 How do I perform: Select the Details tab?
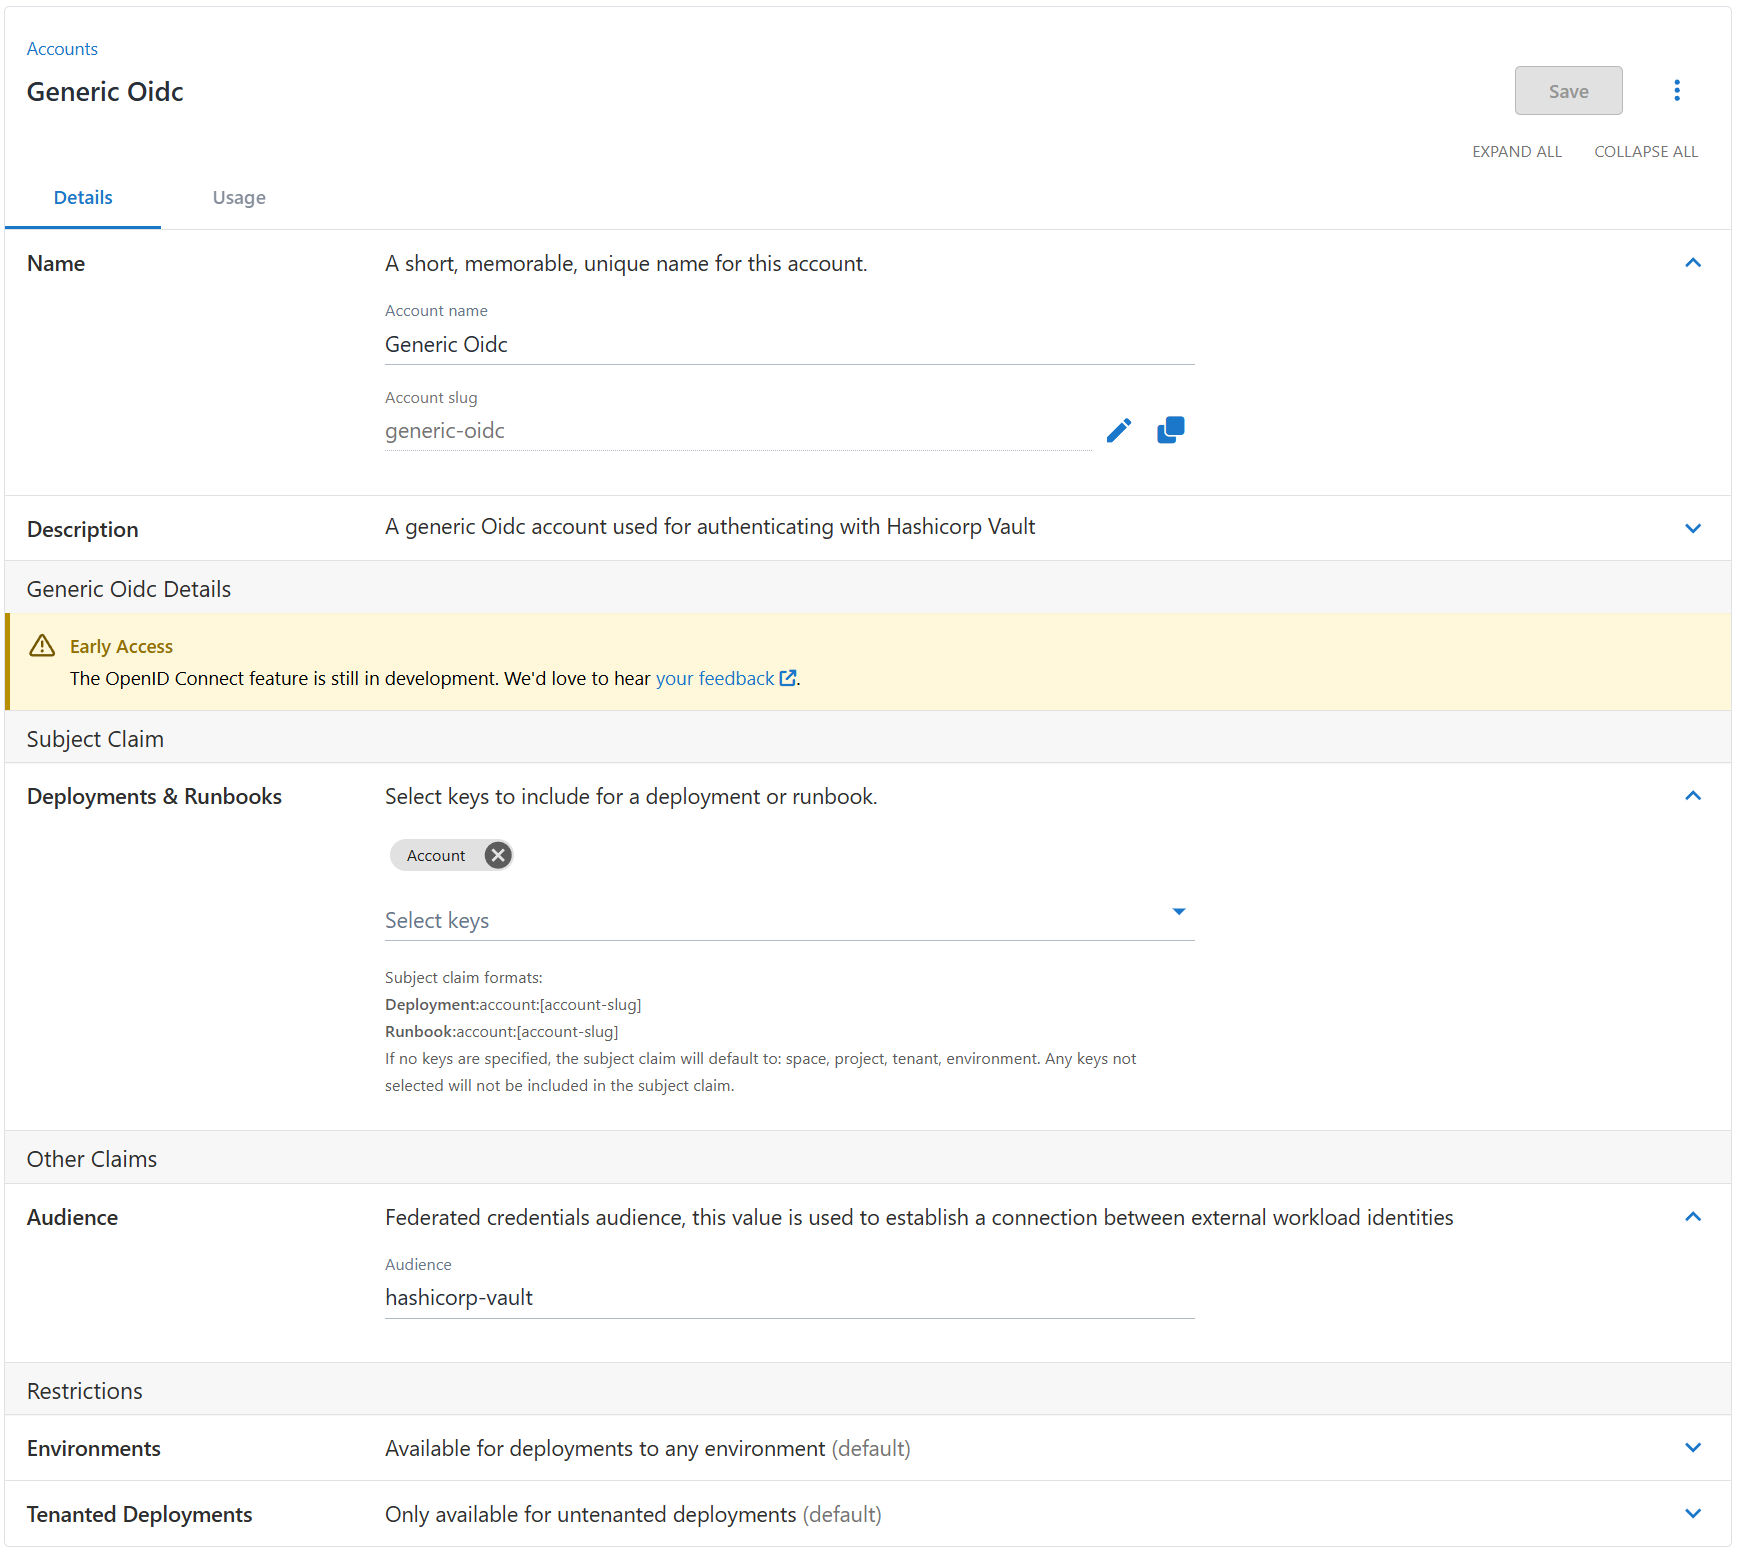click(x=83, y=197)
